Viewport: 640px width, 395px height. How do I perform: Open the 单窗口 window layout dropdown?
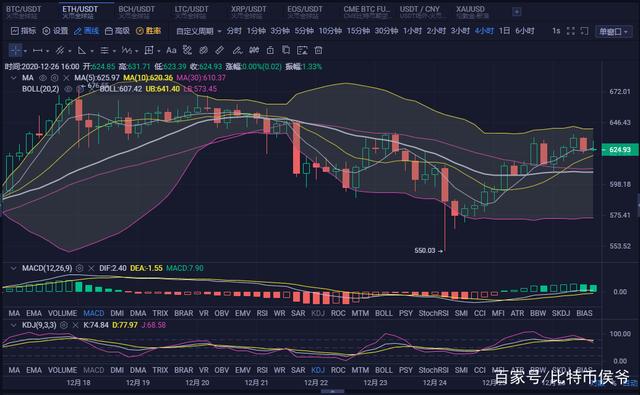613,31
